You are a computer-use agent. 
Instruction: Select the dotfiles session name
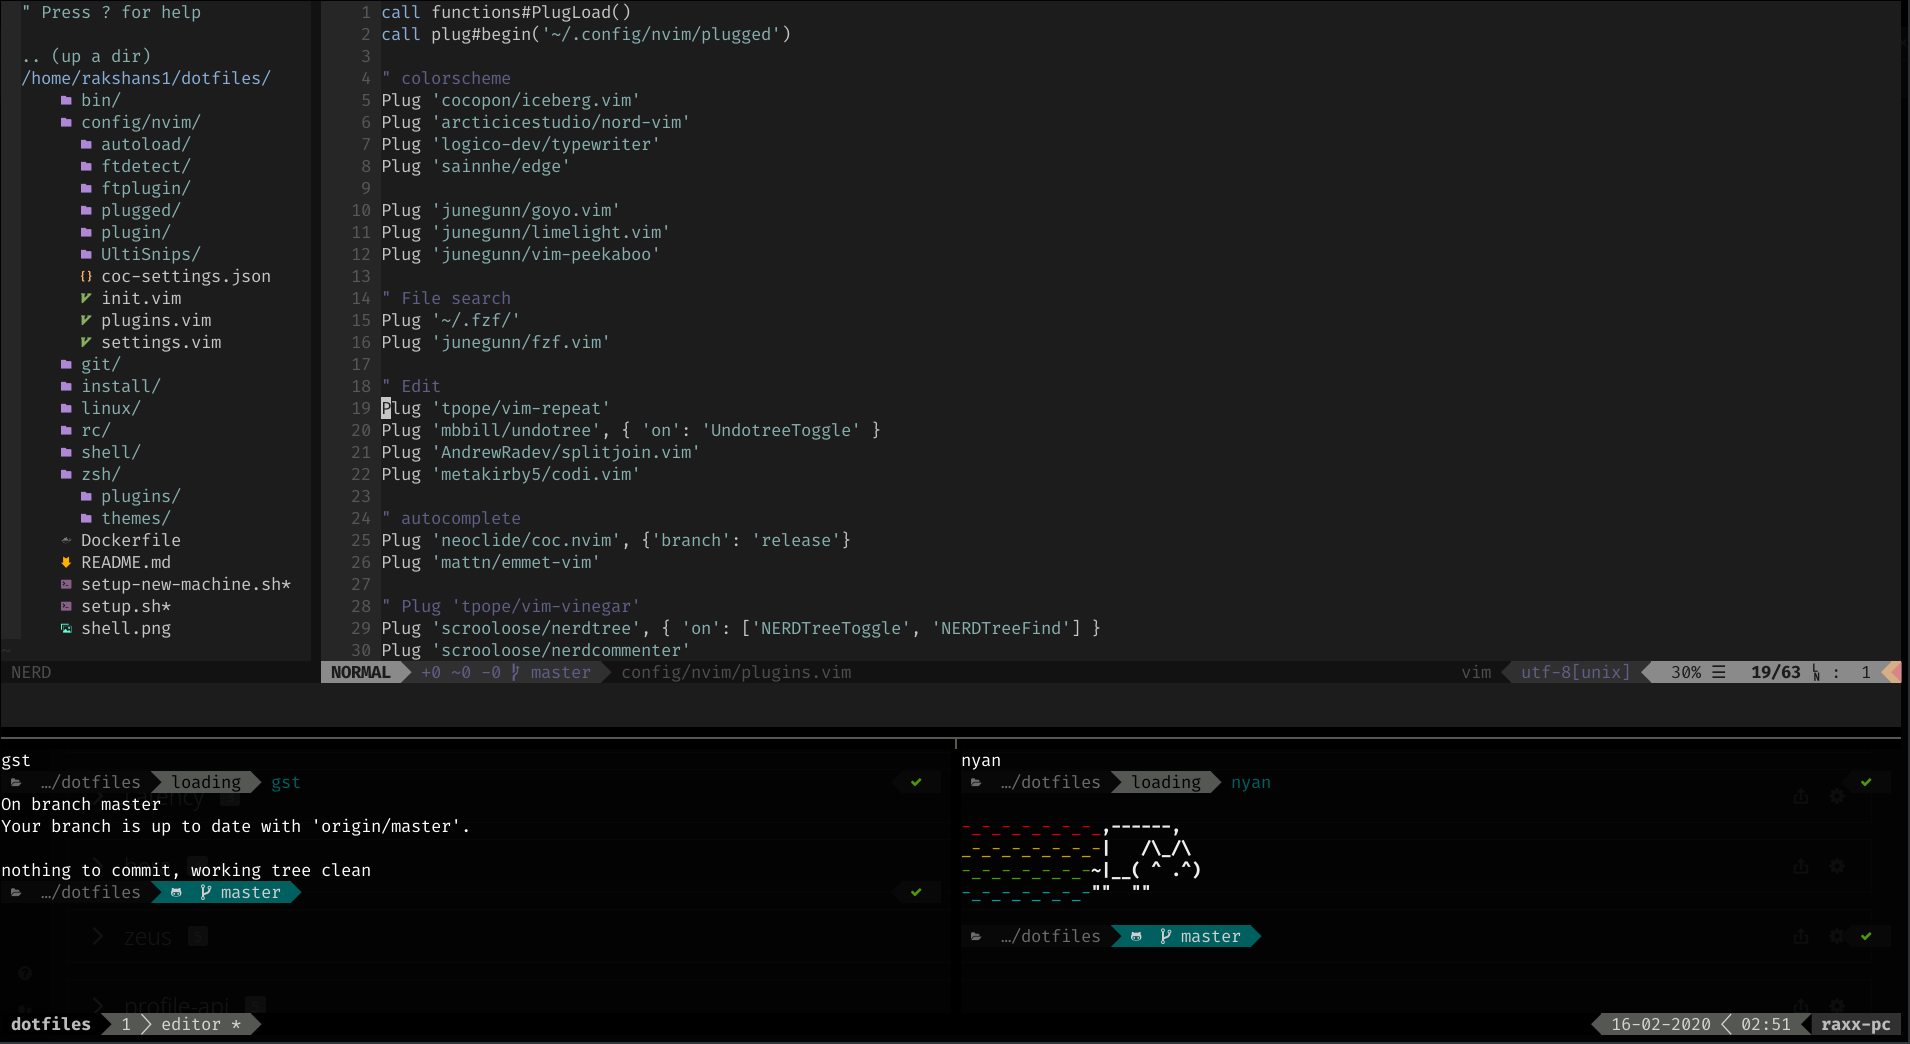pos(50,1024)
